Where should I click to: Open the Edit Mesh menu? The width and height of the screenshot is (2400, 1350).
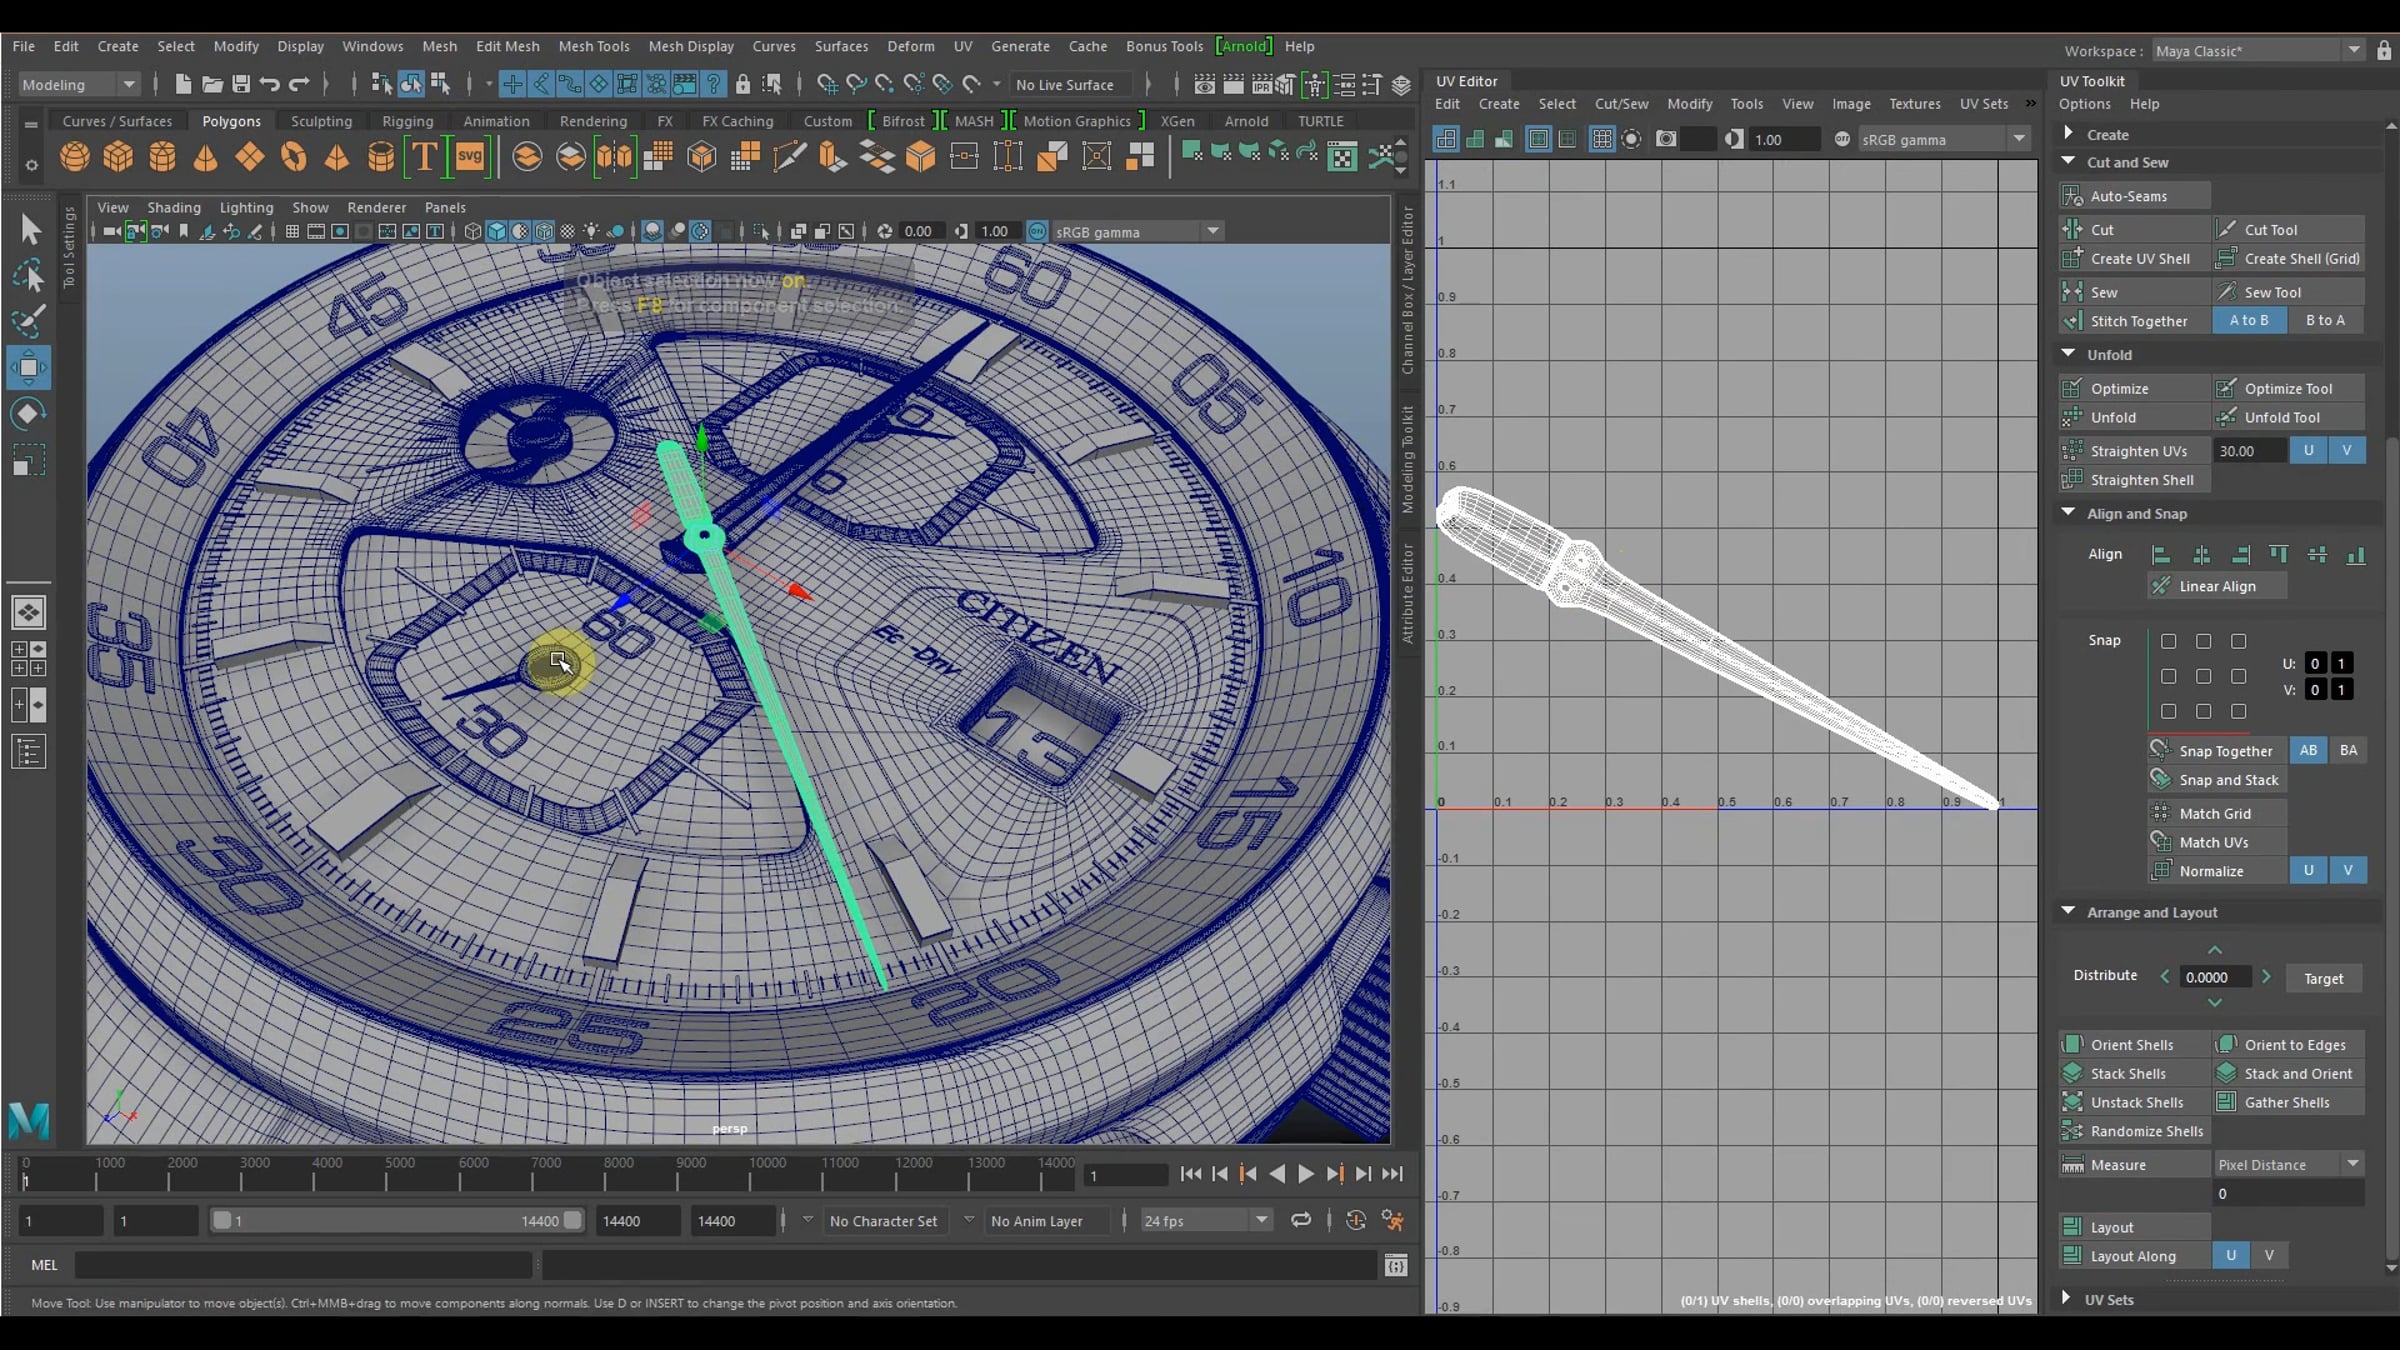pos(507,46)
